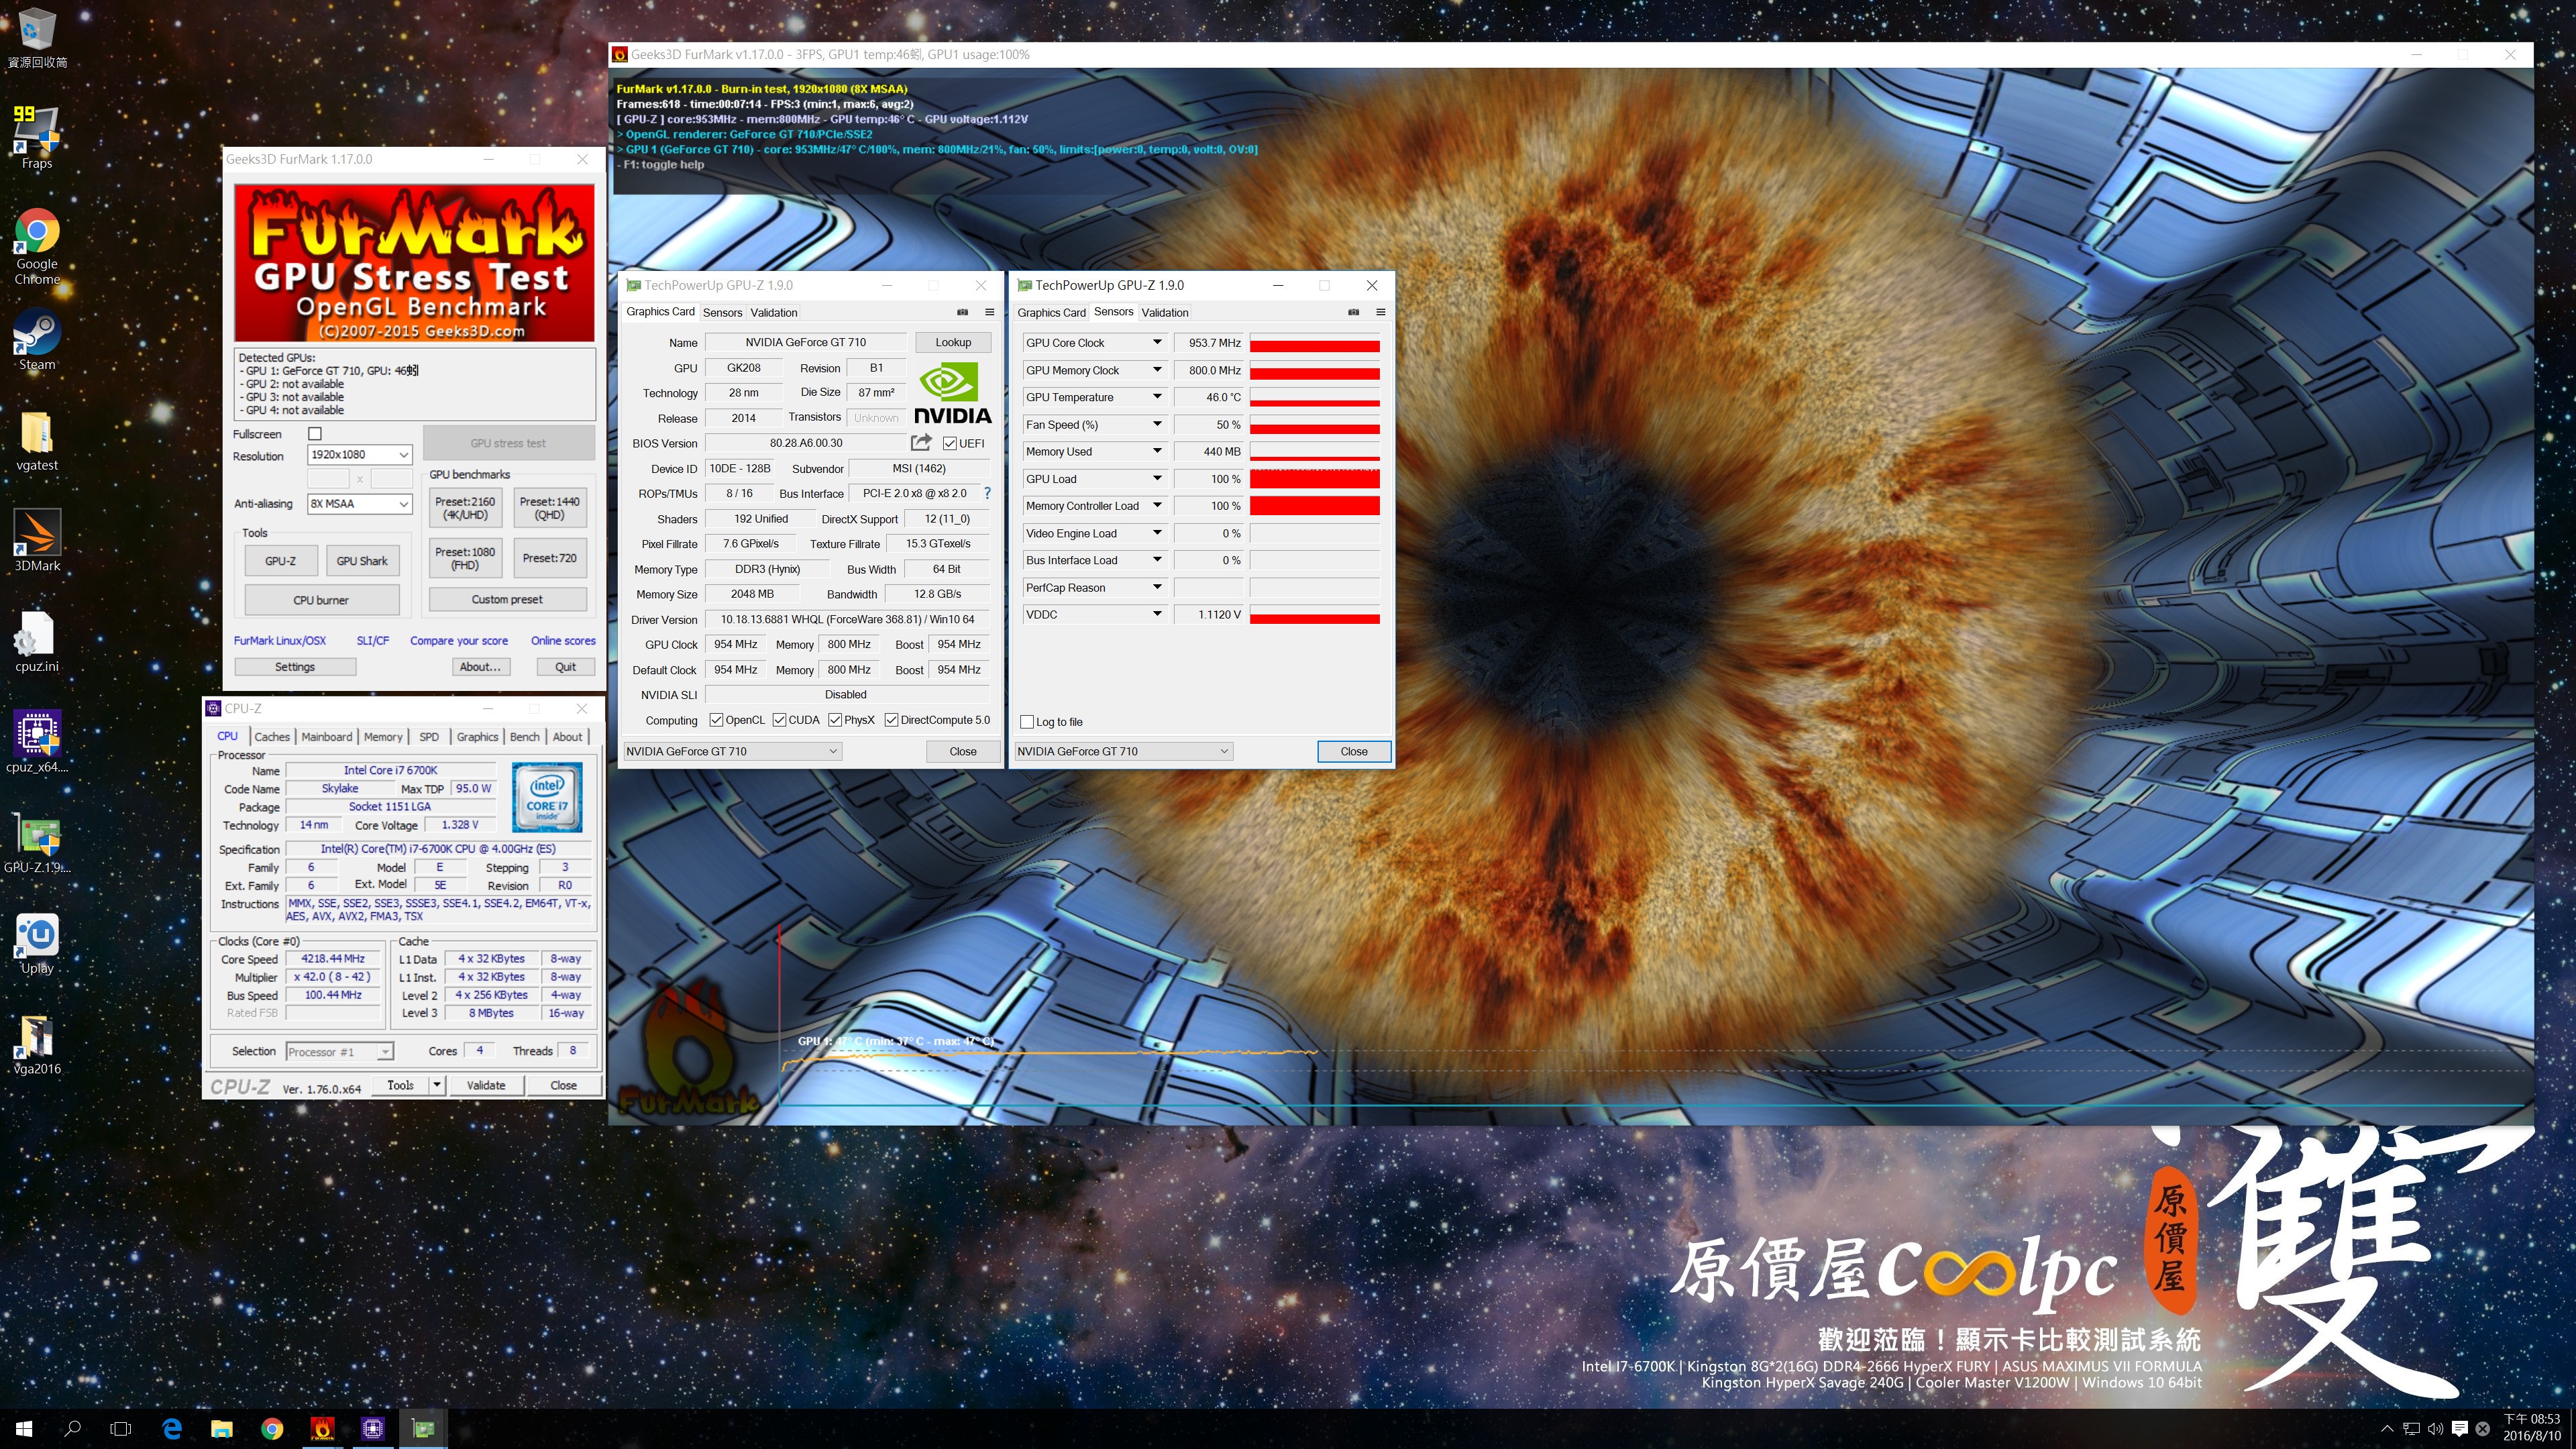Switch to the Validation tab in left GPU-Z window

click(774, 313)
